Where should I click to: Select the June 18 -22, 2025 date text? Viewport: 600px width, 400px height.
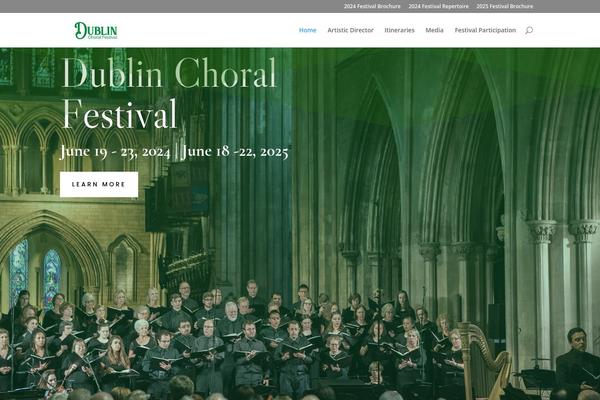point(235,152)
